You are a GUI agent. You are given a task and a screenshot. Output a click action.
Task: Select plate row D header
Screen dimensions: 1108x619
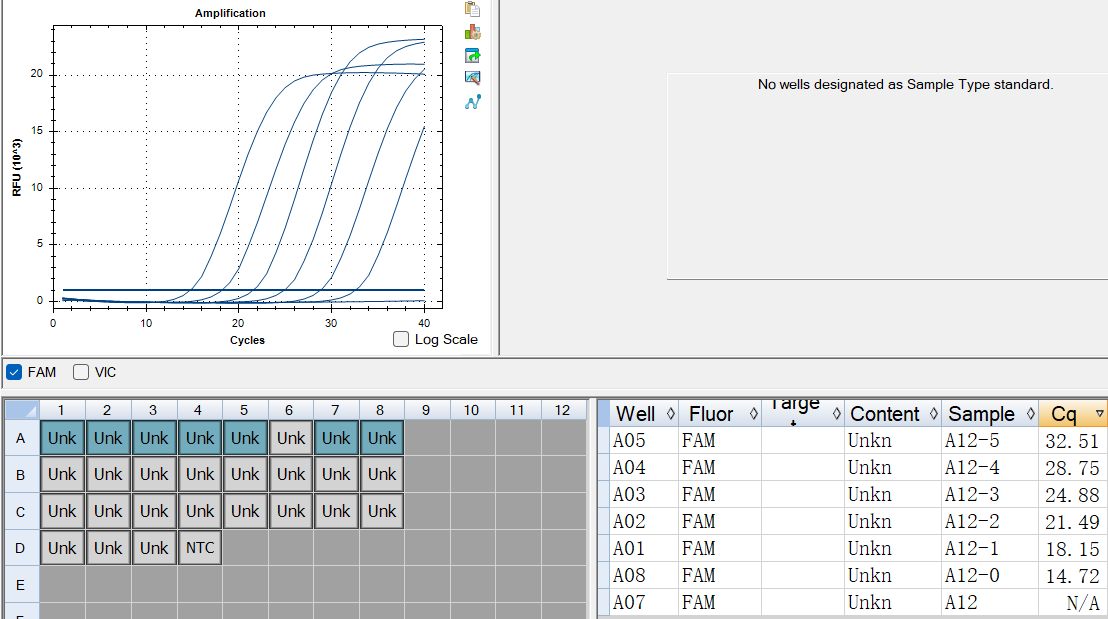point(21,548)
